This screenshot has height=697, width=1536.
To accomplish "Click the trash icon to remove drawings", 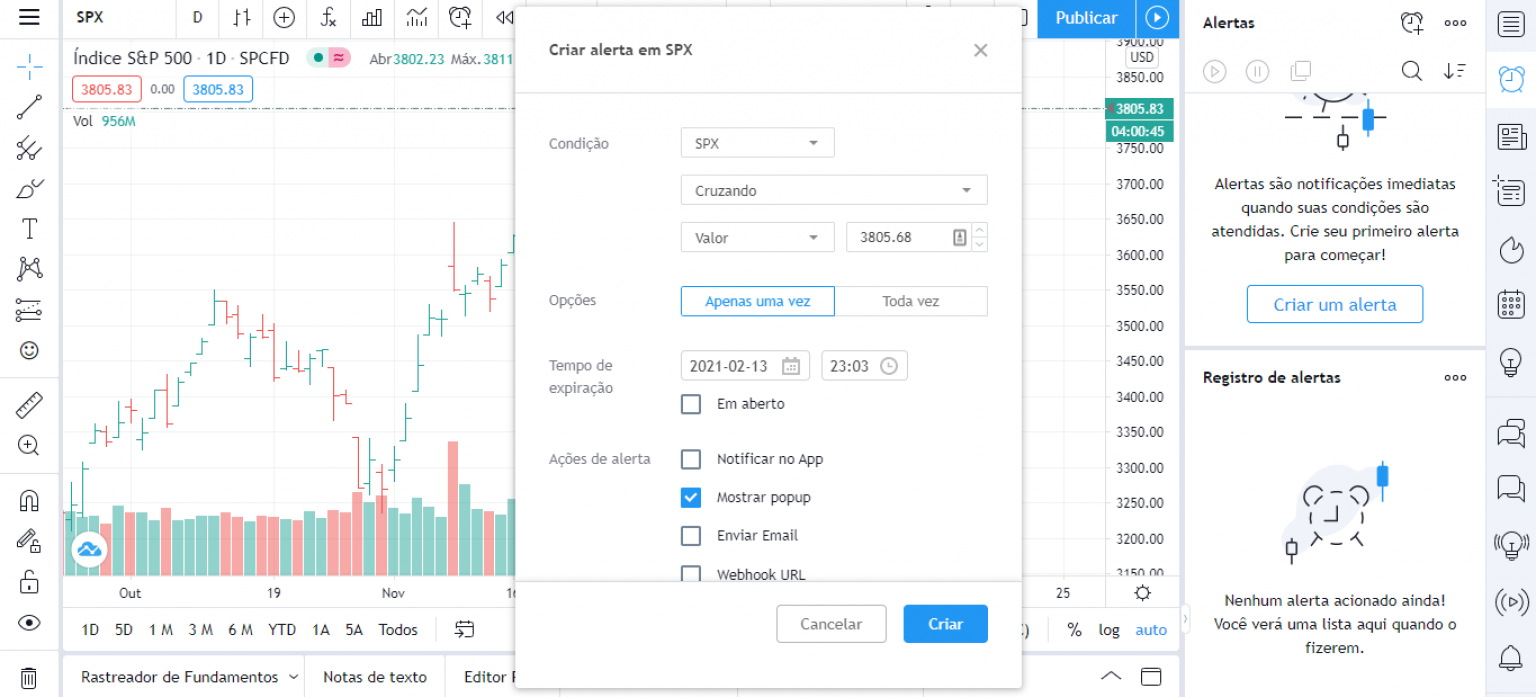I will pyautogui.click(x=29, y=677).
